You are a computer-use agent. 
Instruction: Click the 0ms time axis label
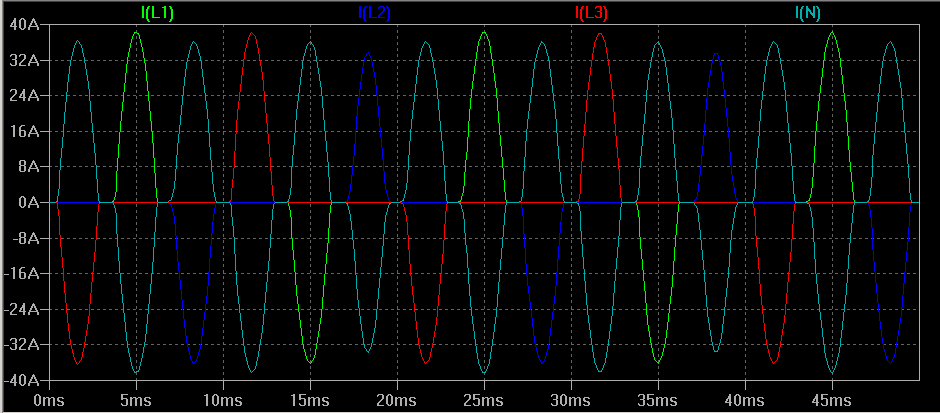[x=49, y=400]
